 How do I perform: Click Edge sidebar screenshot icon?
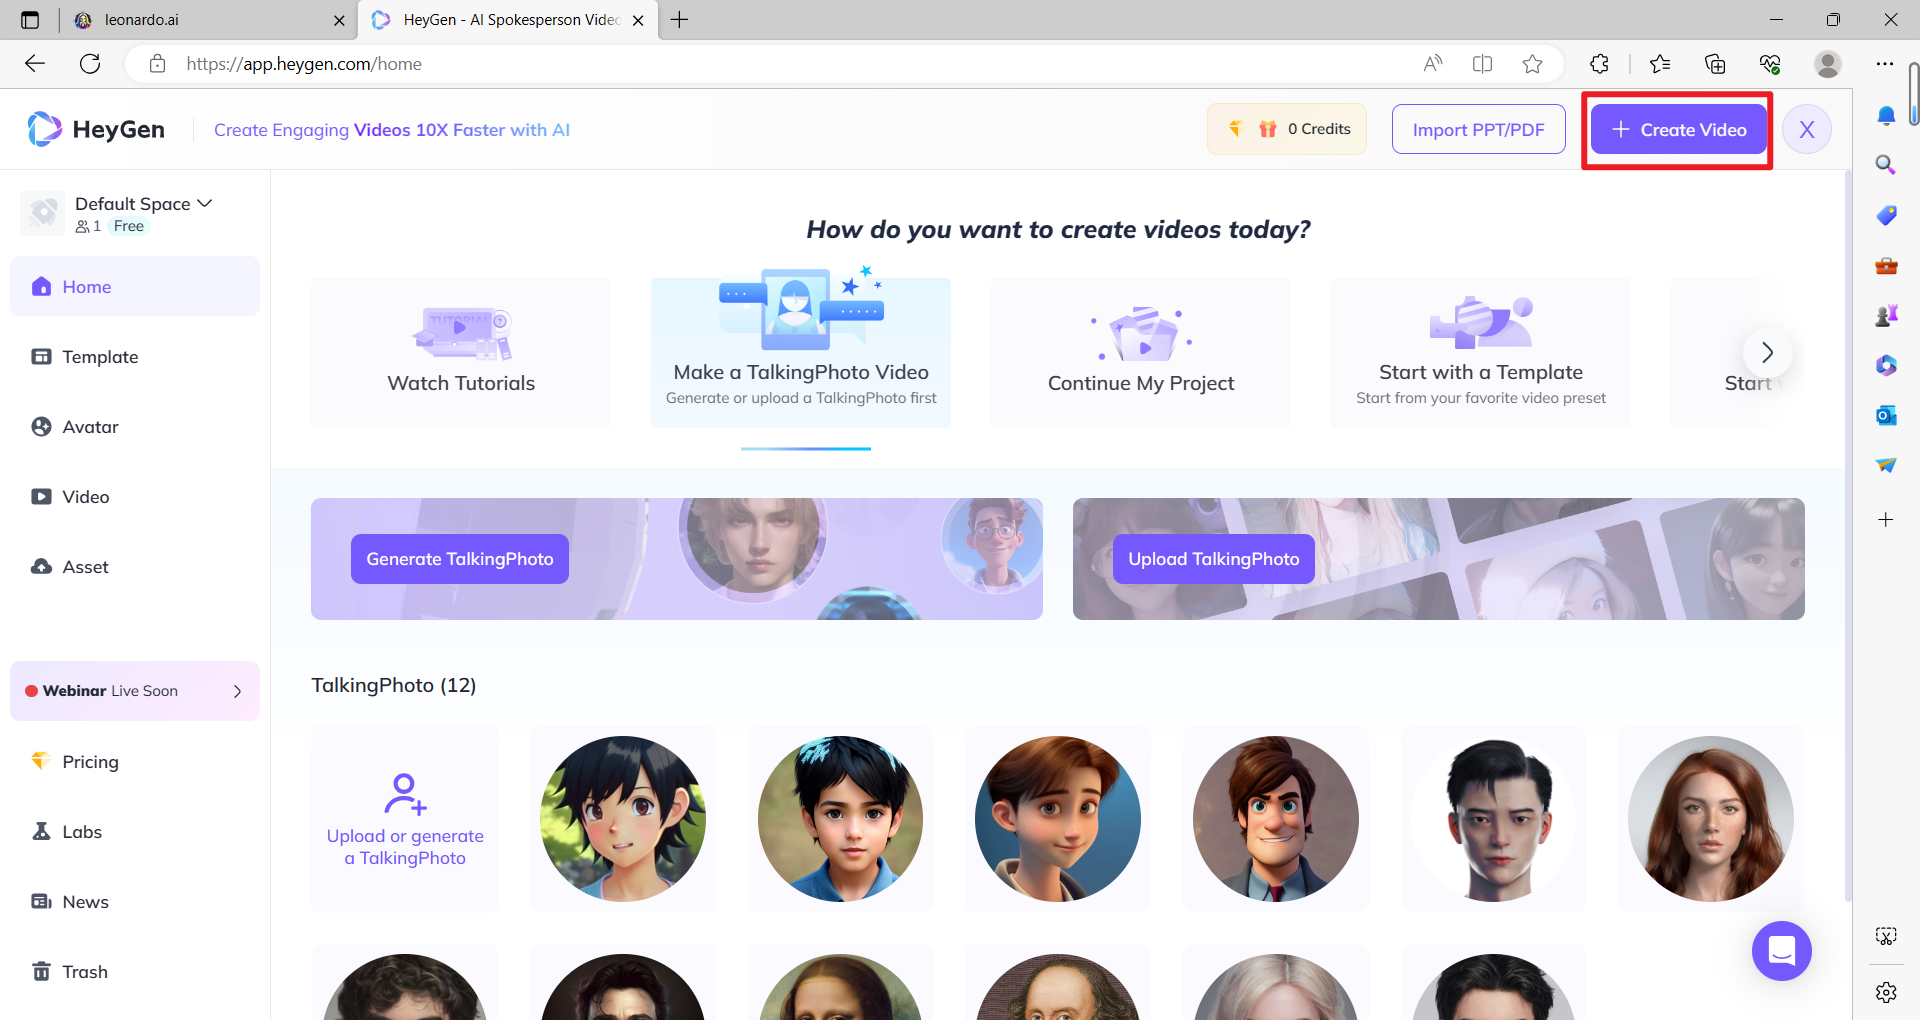coord(1886,936)
